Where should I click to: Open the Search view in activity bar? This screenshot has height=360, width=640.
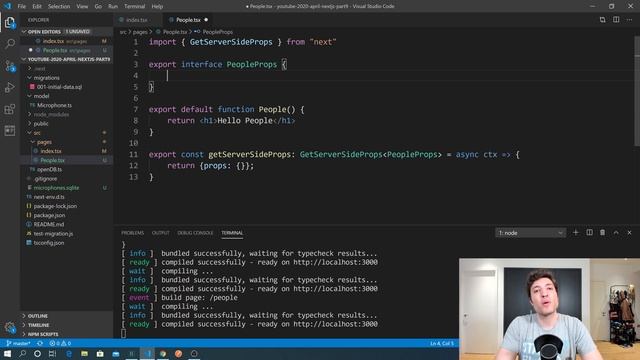click(10, 44)
